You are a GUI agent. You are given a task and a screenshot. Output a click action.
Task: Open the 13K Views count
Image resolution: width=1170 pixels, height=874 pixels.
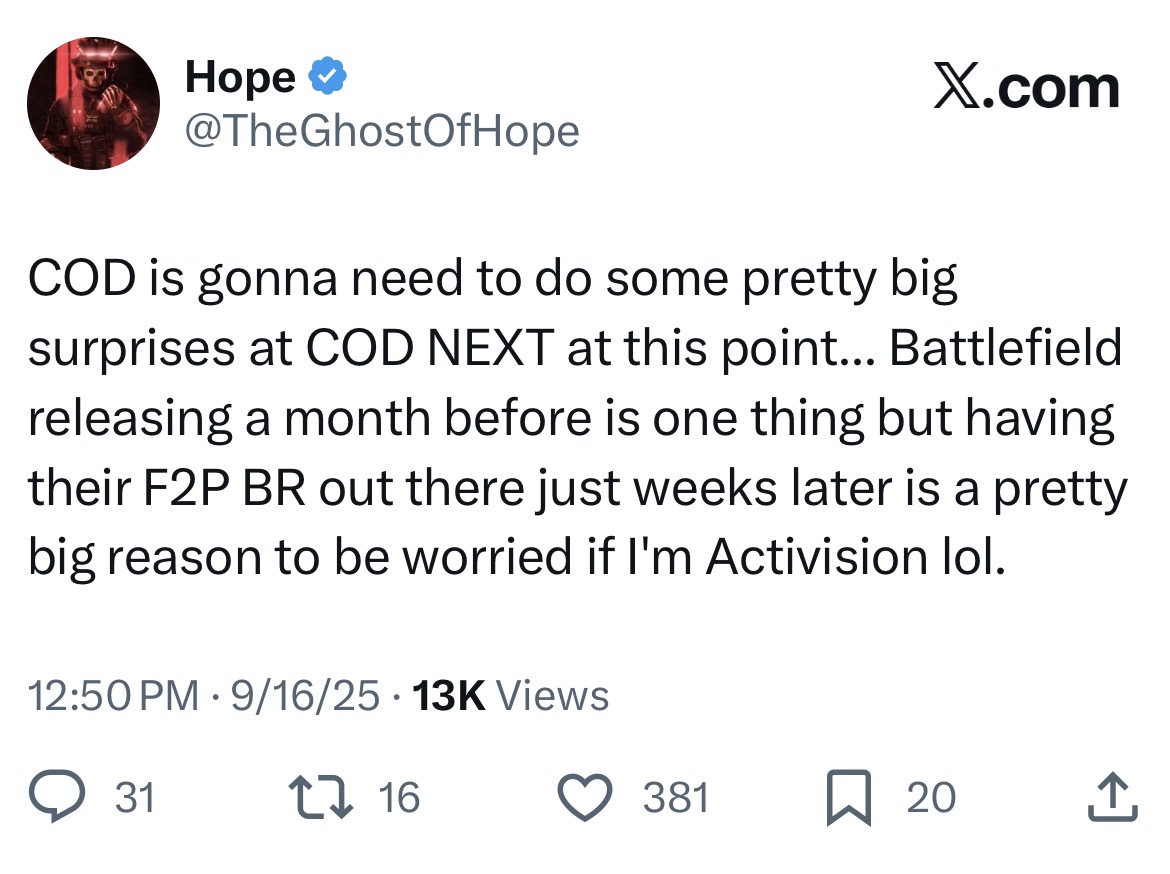510,696
